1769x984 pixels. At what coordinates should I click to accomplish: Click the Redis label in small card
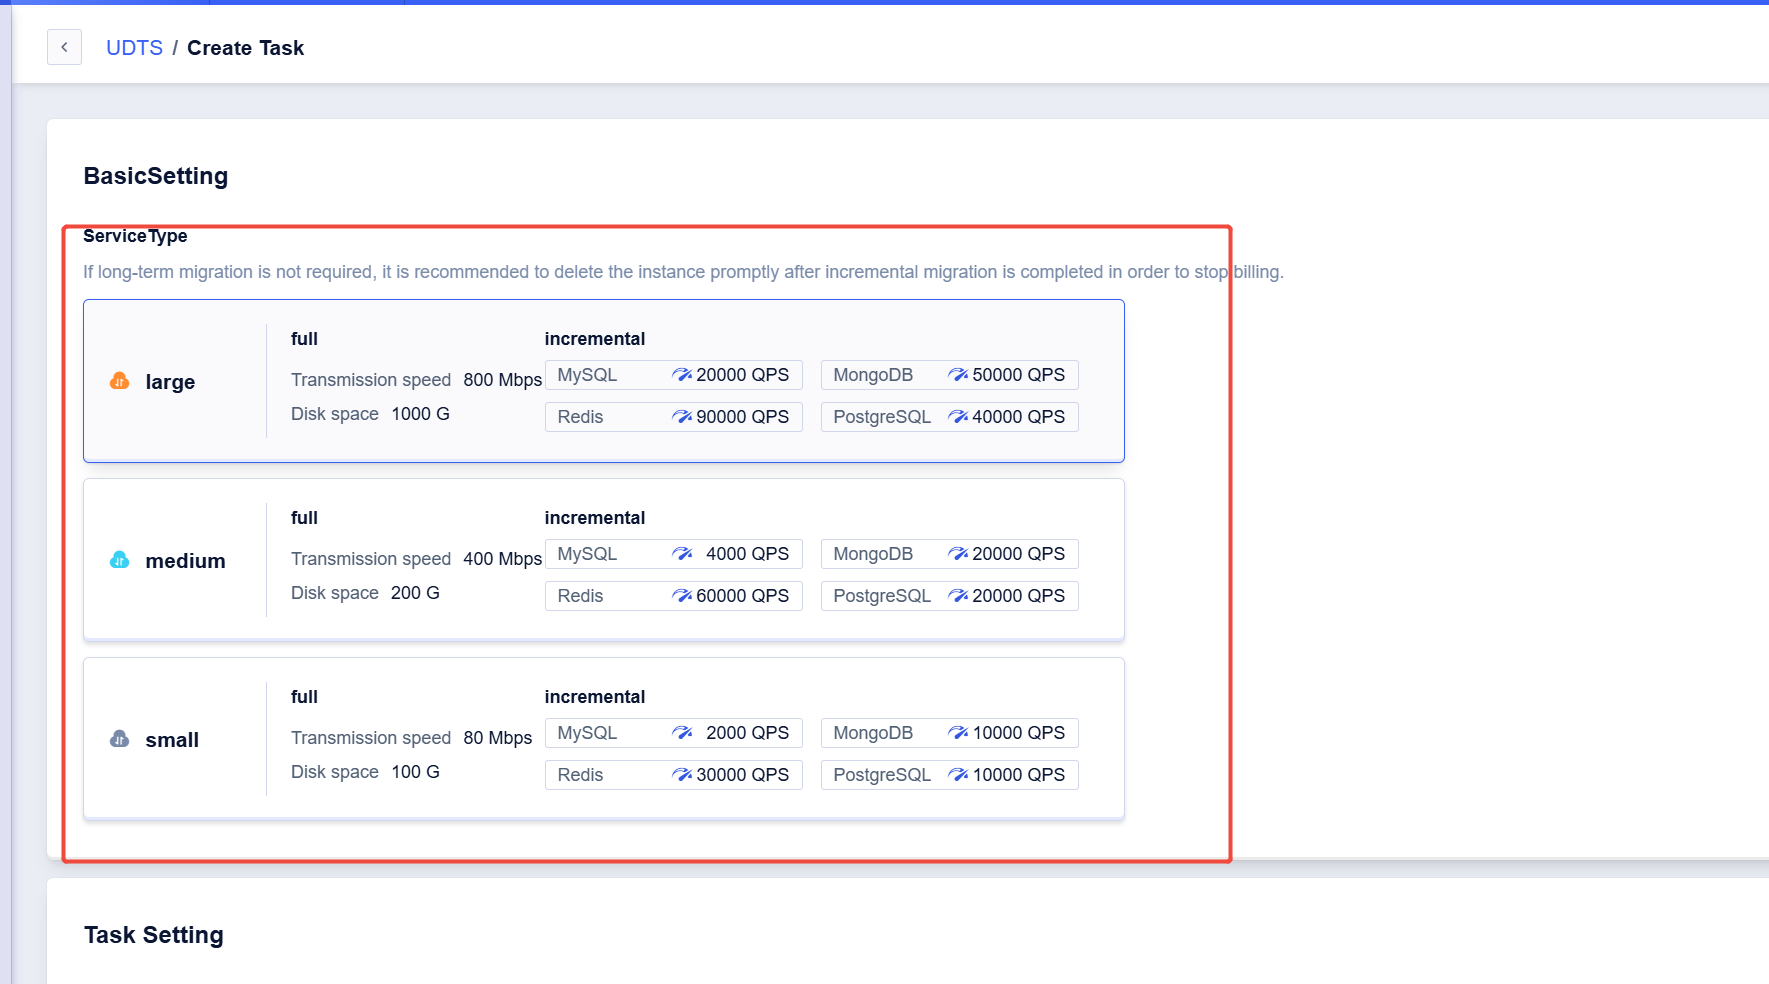580,775
